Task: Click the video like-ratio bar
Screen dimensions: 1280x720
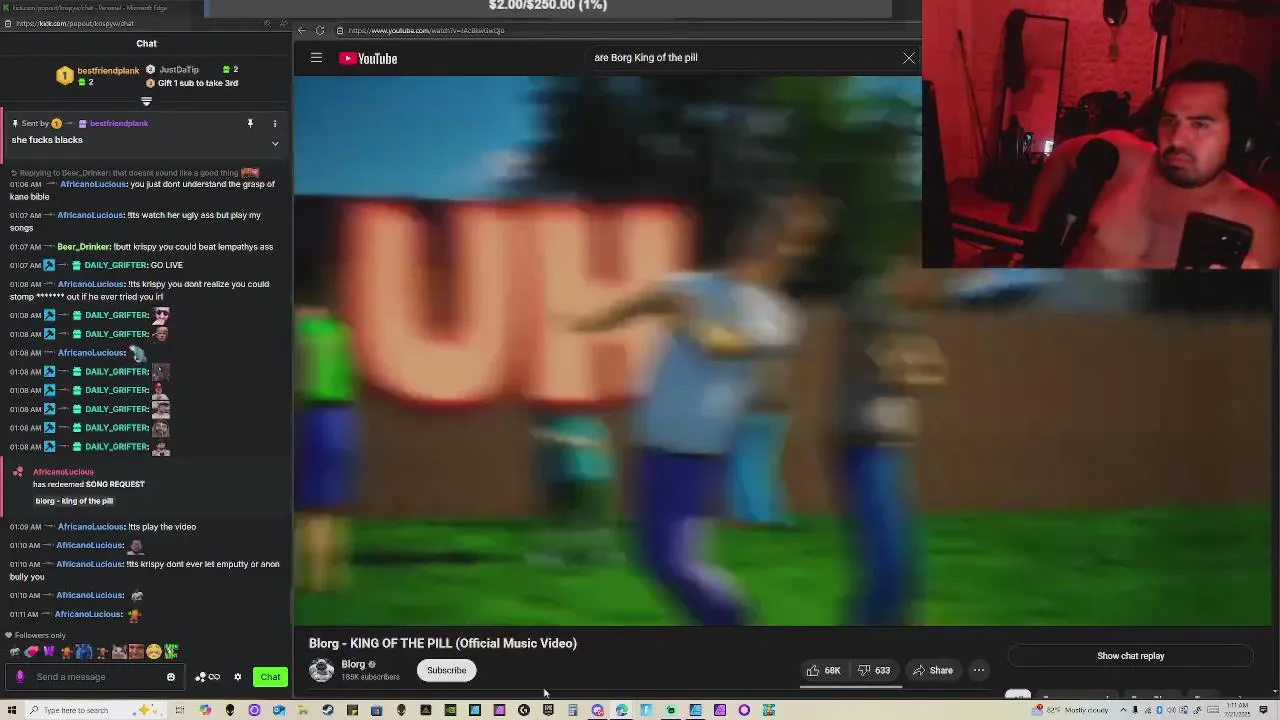Action: point(851,687)
